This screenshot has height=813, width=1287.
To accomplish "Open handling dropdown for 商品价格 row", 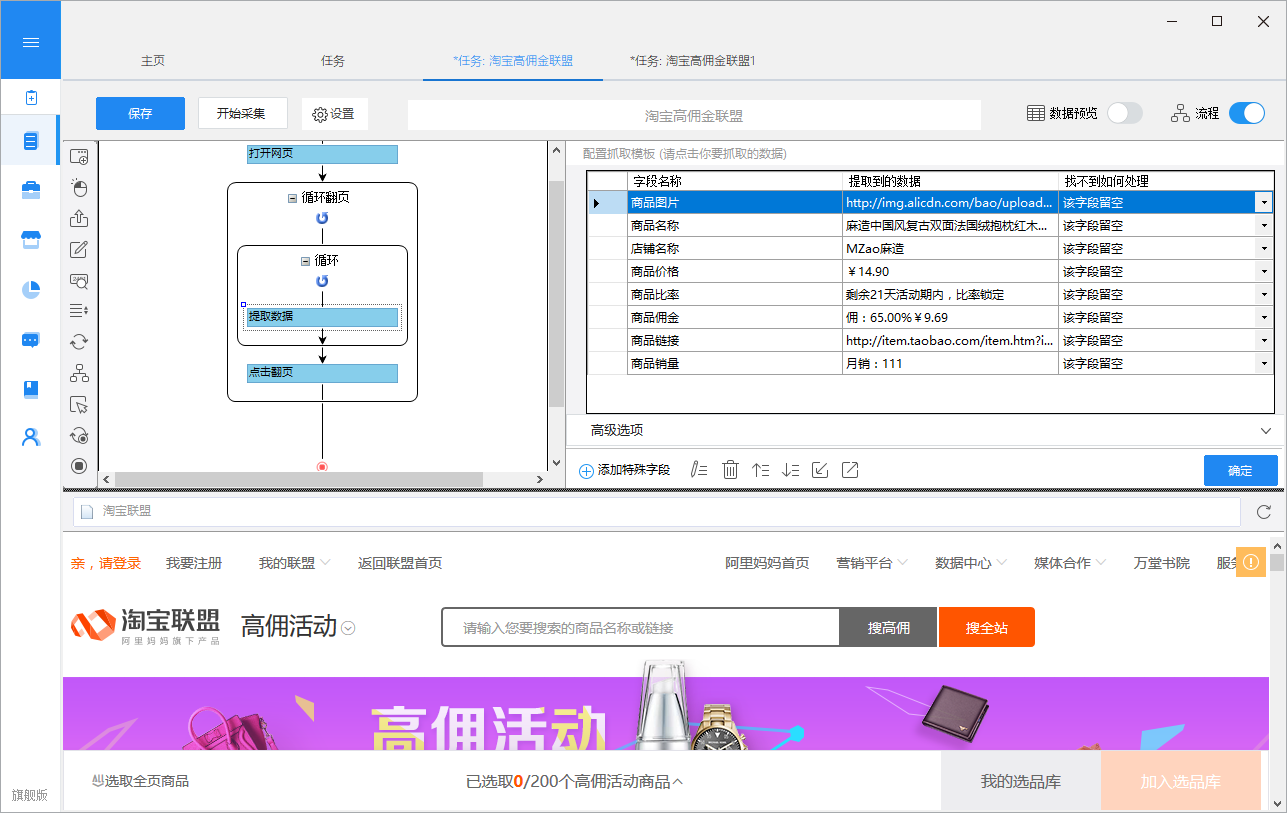I will 1265,272.
